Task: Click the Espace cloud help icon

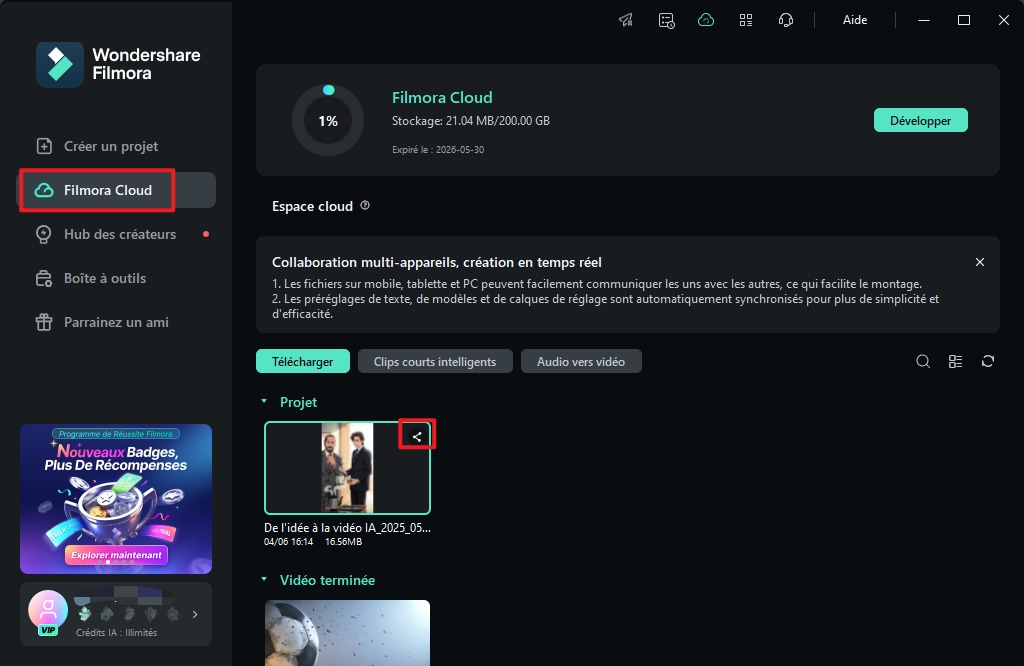Action: (x=365, y=206)
